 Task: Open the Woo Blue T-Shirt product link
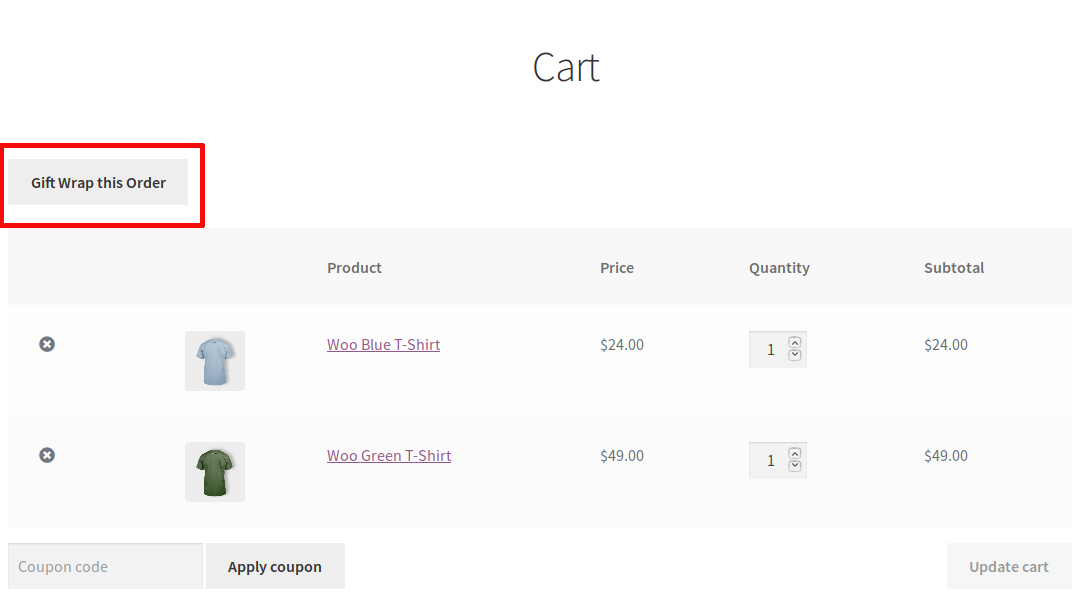pyautogui.click(x=383, y=345)
